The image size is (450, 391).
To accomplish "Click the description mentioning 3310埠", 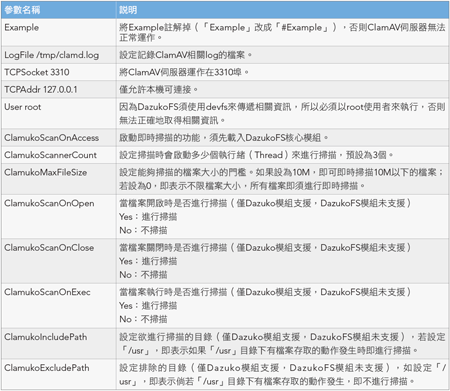I will (x=184, y=72).
